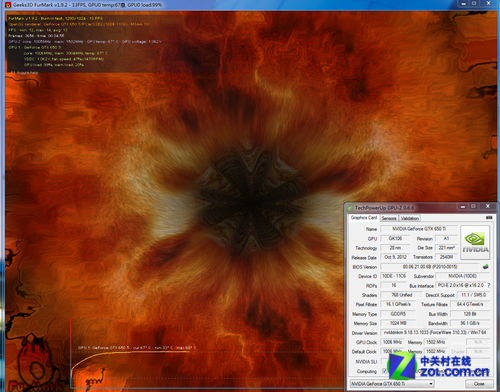Image resolution: width=500 pixels, height=392 pixels.
Task: Click the GPU field showing 'GK106'
Action: [395, 238]
